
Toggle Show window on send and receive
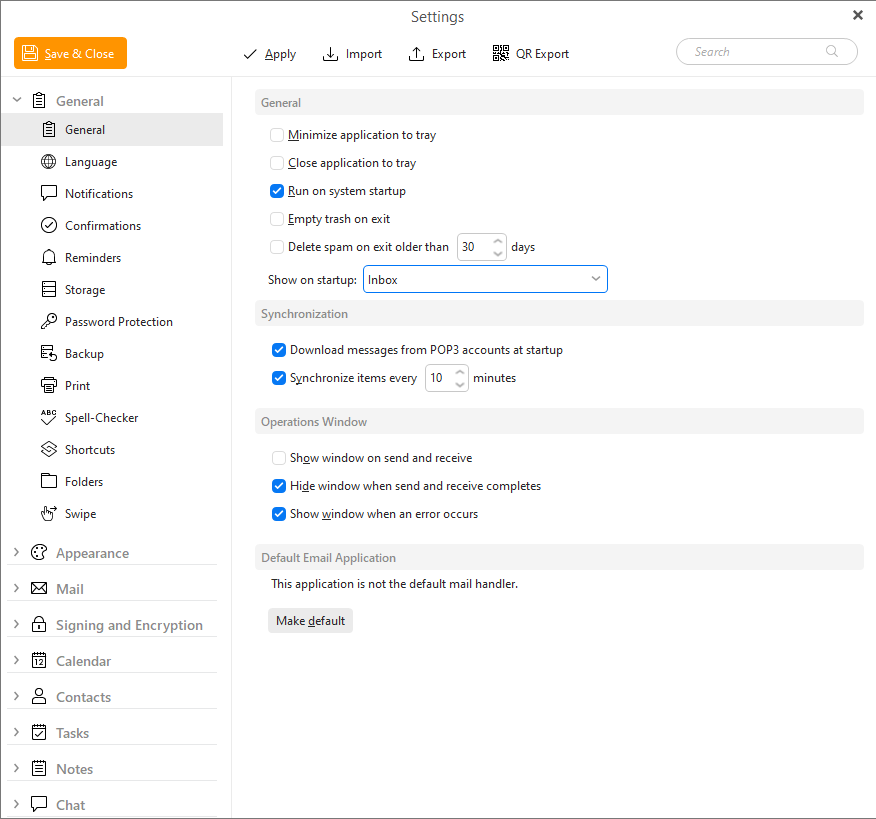click(x=279, y=458)
